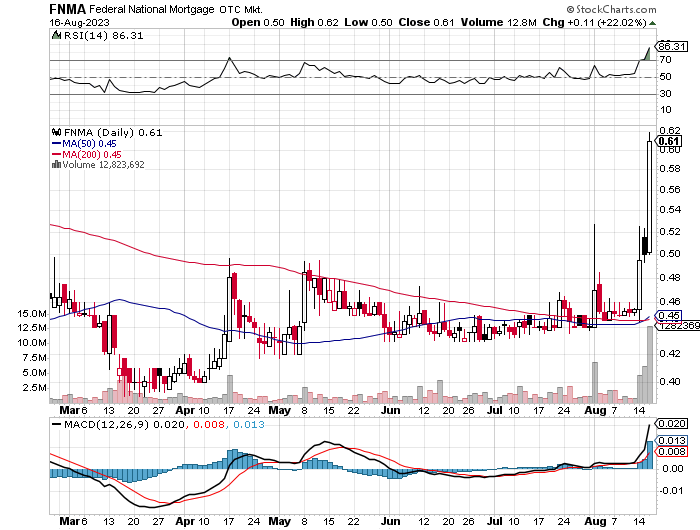Screen dimensions: 700x530
Task: Click the RSI axis label 30
Action: coord(665,93)
